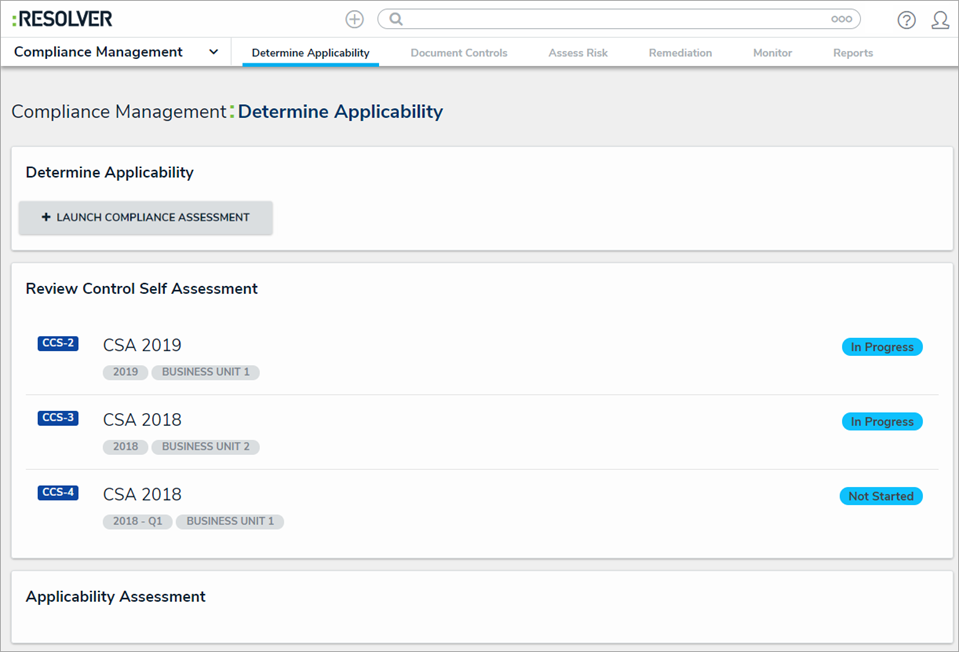The height and width of the screenshot is (652, 960).
Task: Click the Review Control Self Assessment heading
Action: [x=141, y=289]
